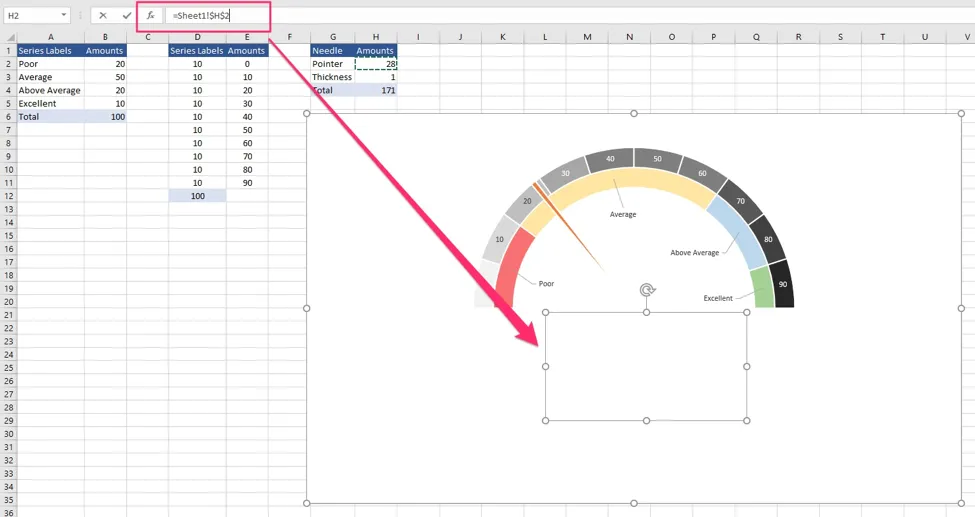Screen dimensions: 975x517
Task: Click the 'Pointer' cell
Action: 333,64
